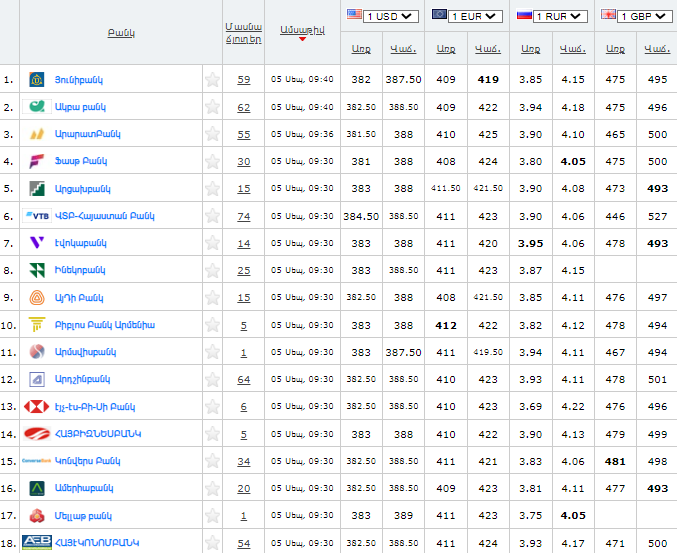Open branch count 64 link for Ardshinbank

[x=244, y=379]
